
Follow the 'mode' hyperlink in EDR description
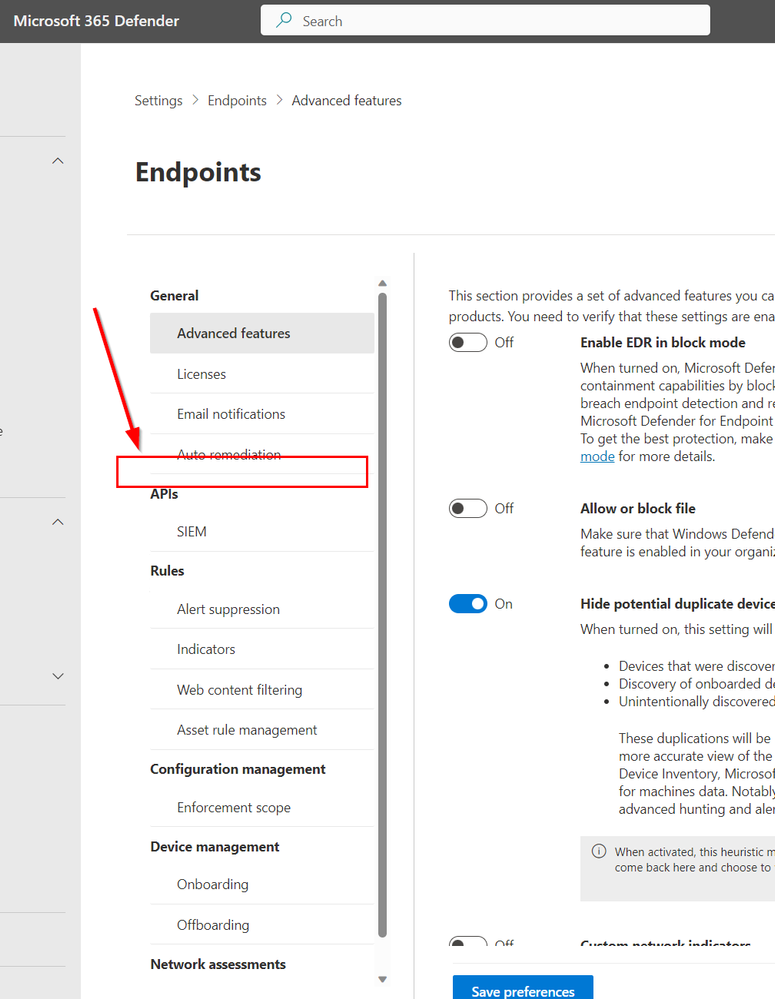597,456
